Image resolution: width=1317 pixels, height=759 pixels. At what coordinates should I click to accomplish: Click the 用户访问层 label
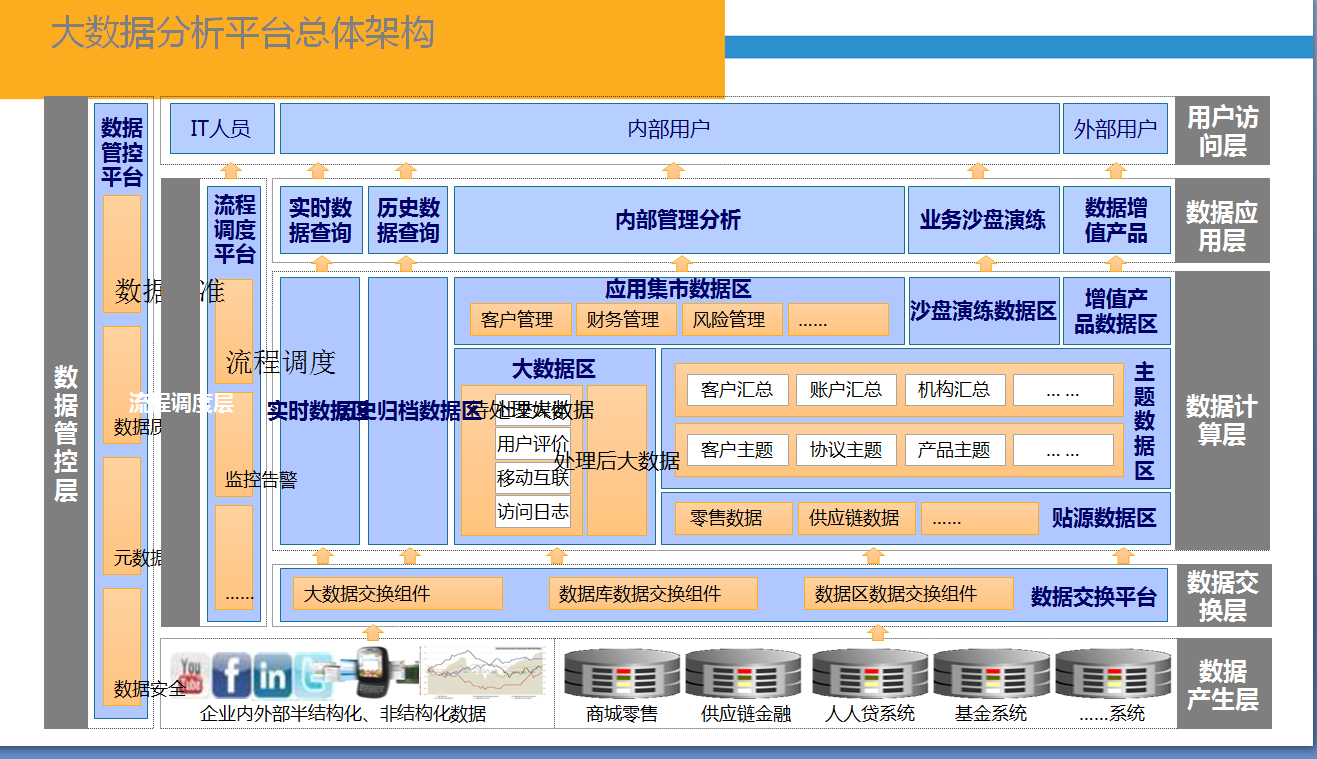point(1223,131)
